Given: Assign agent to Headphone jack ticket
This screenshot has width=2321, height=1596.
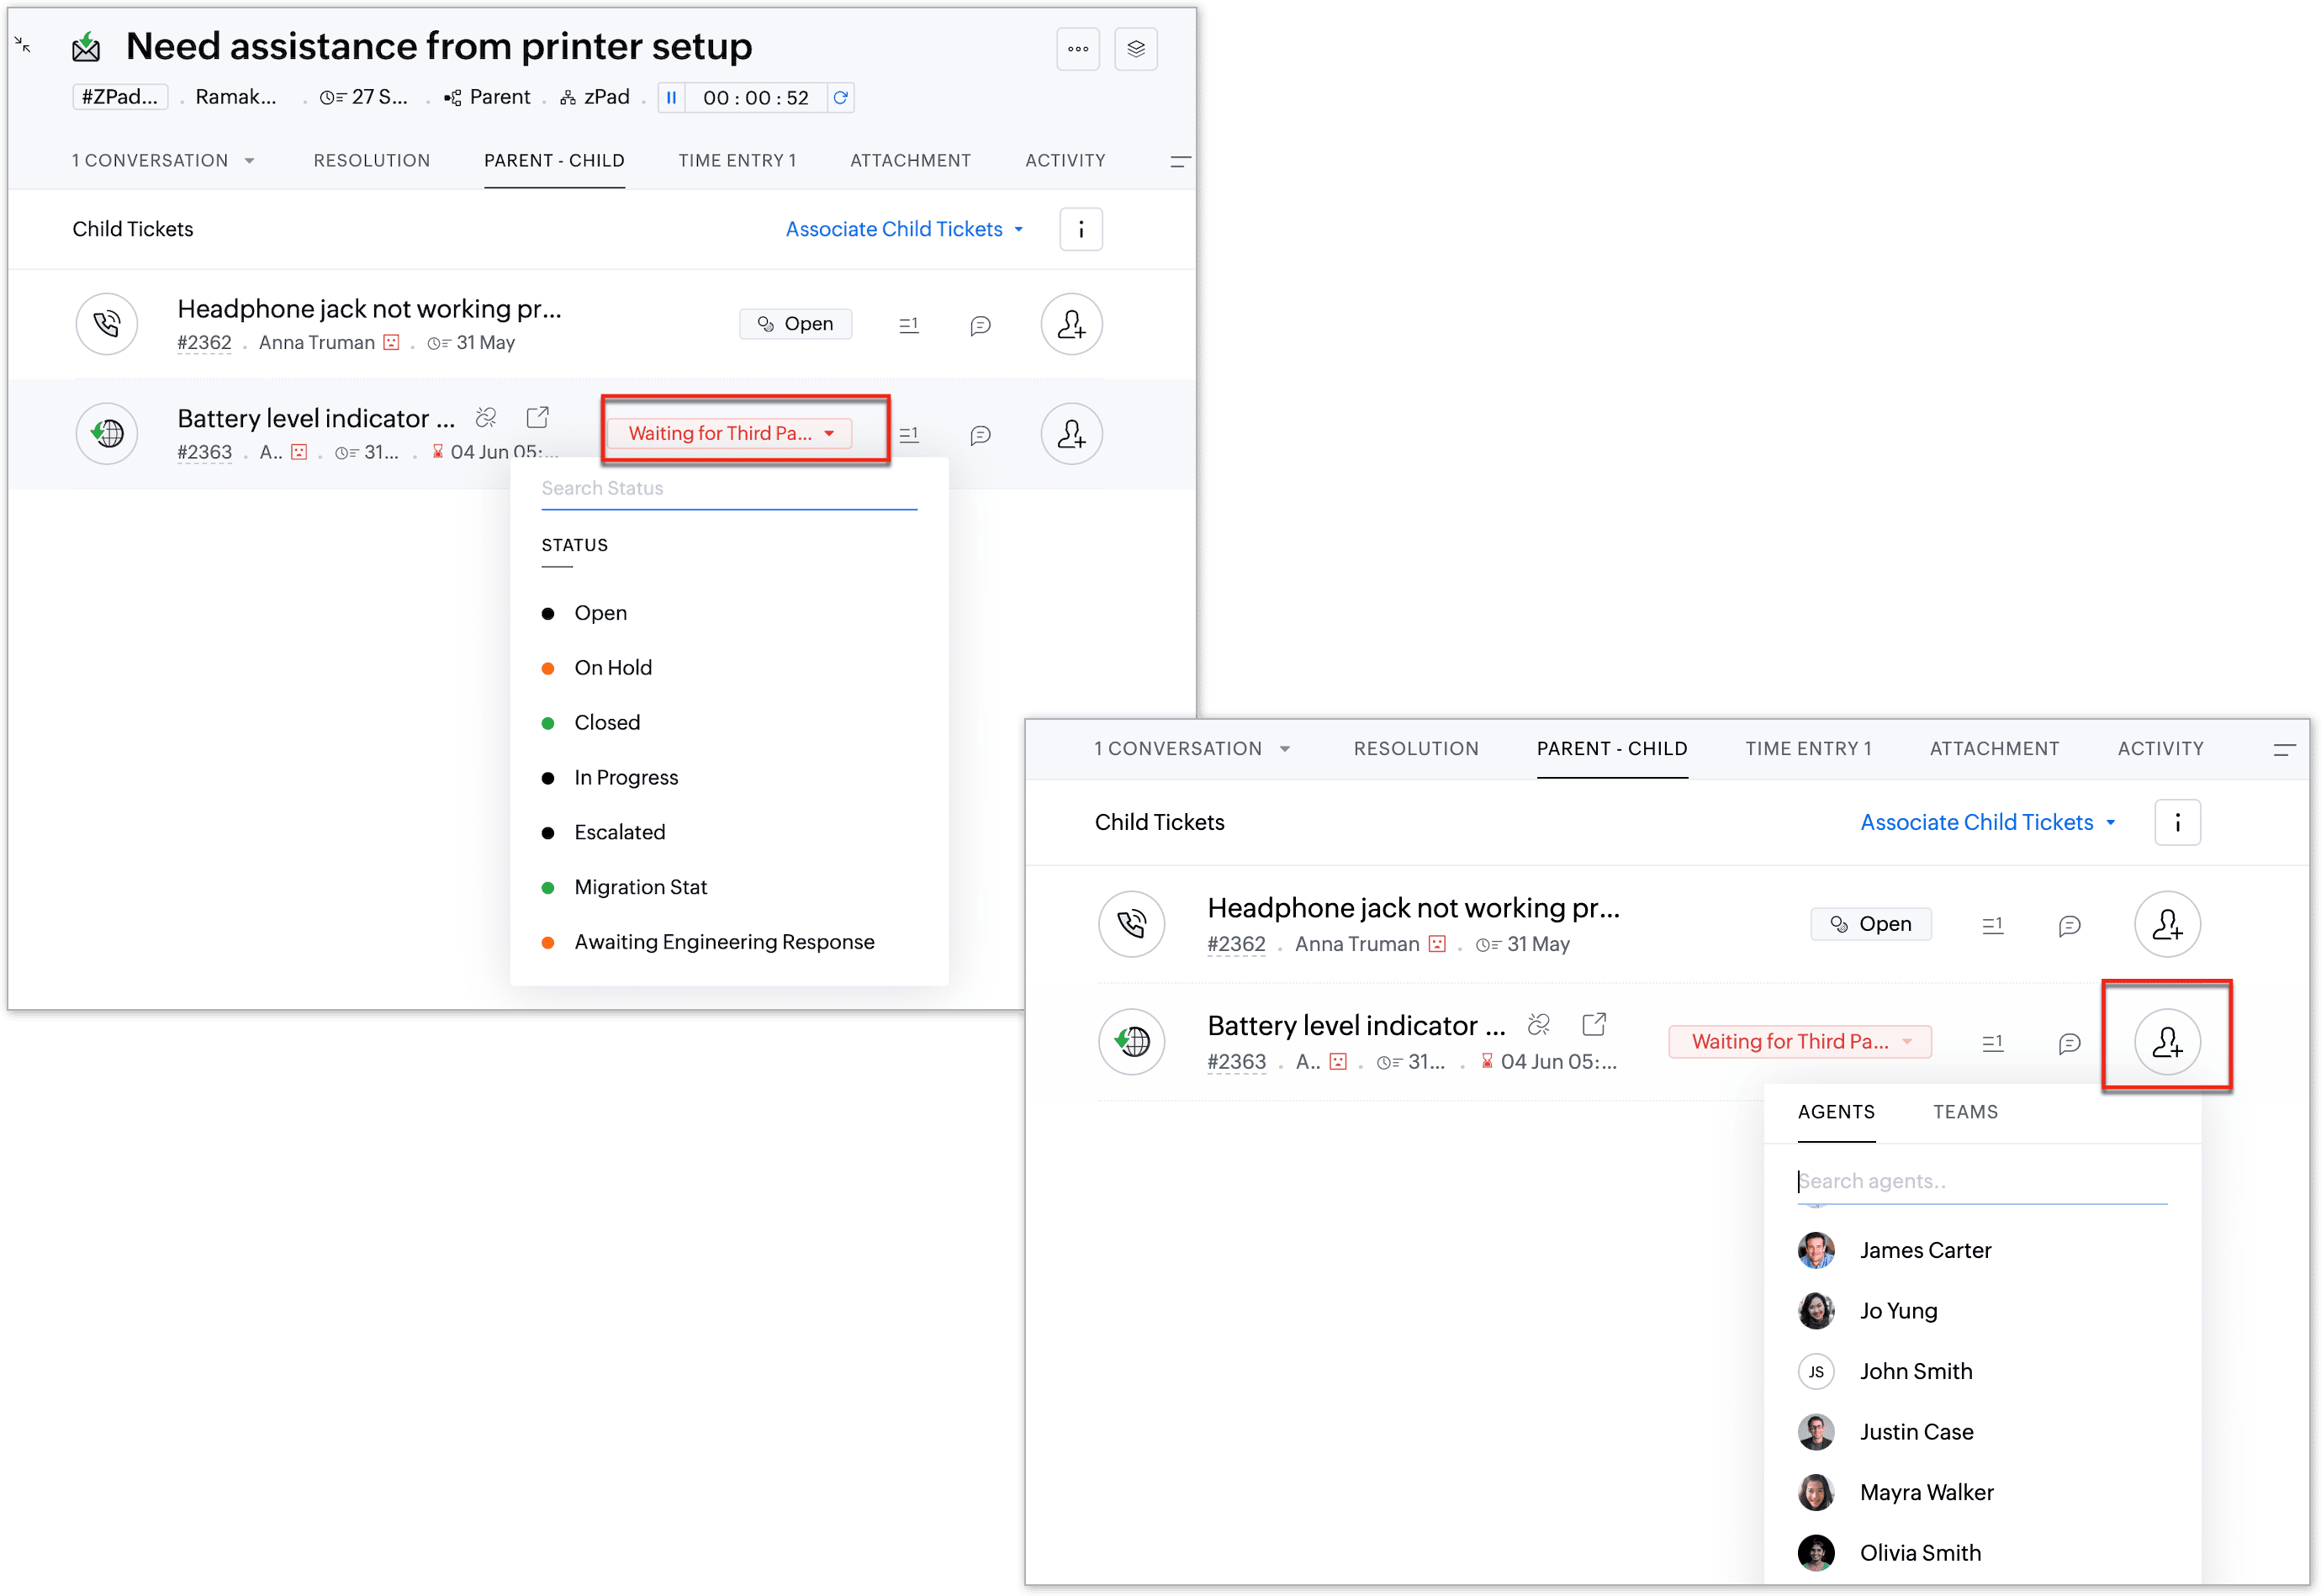Looking at the screenshot, I should [x=1071, y=324].
